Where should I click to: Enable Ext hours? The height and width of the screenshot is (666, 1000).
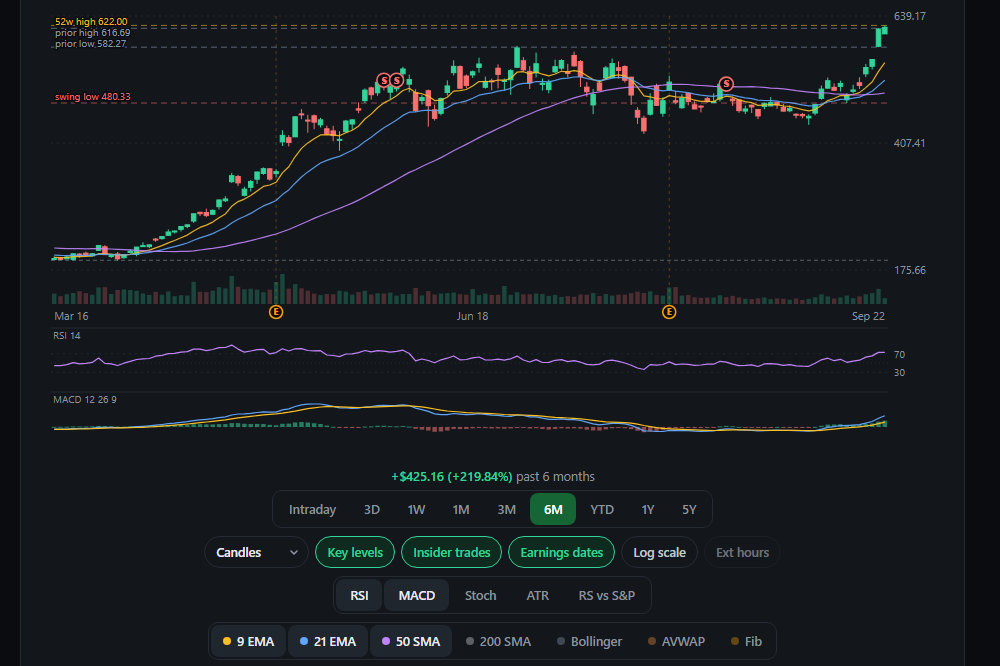click(x=742, y=552)
